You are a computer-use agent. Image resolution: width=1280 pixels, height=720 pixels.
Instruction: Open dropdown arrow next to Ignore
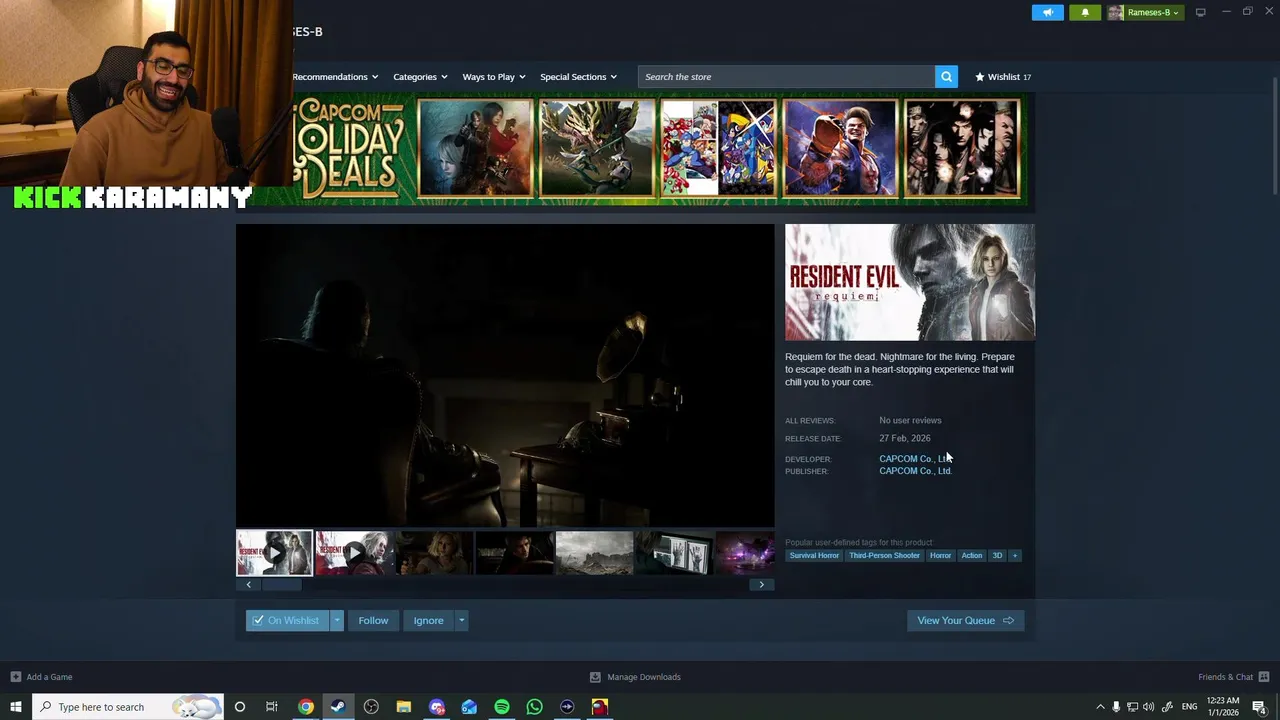pos(461,620)
